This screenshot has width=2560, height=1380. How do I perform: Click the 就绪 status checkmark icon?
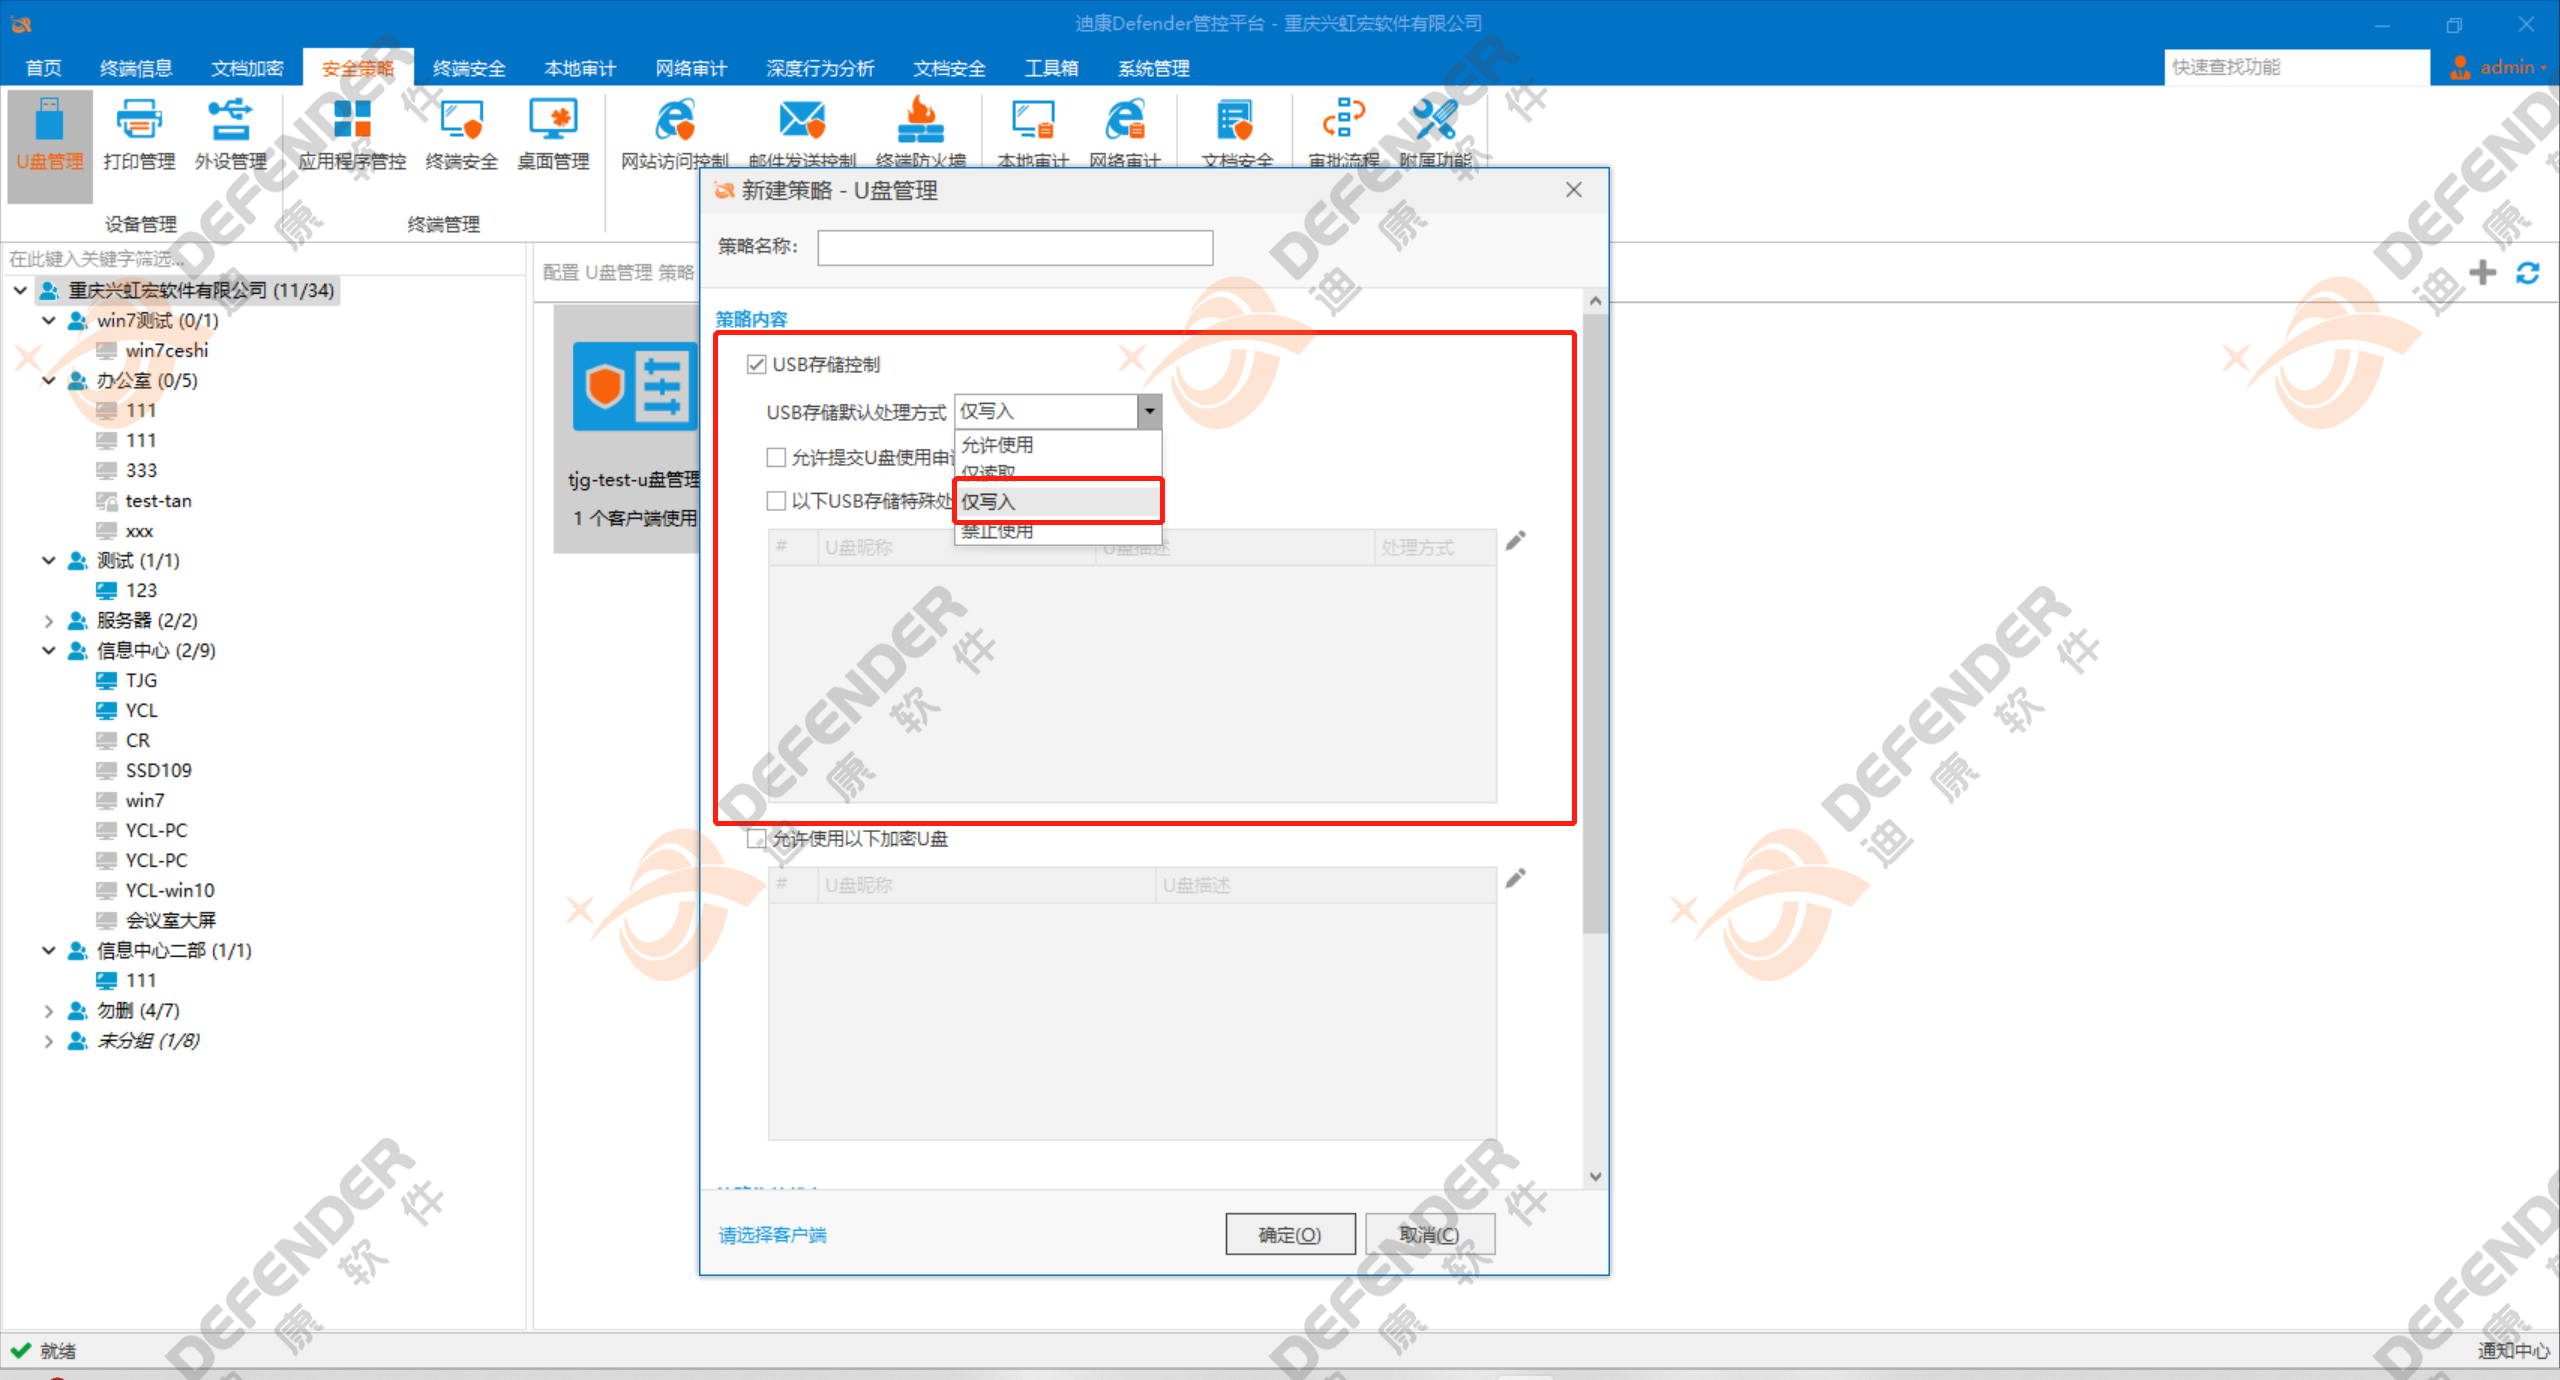(x=20, y=1350)
